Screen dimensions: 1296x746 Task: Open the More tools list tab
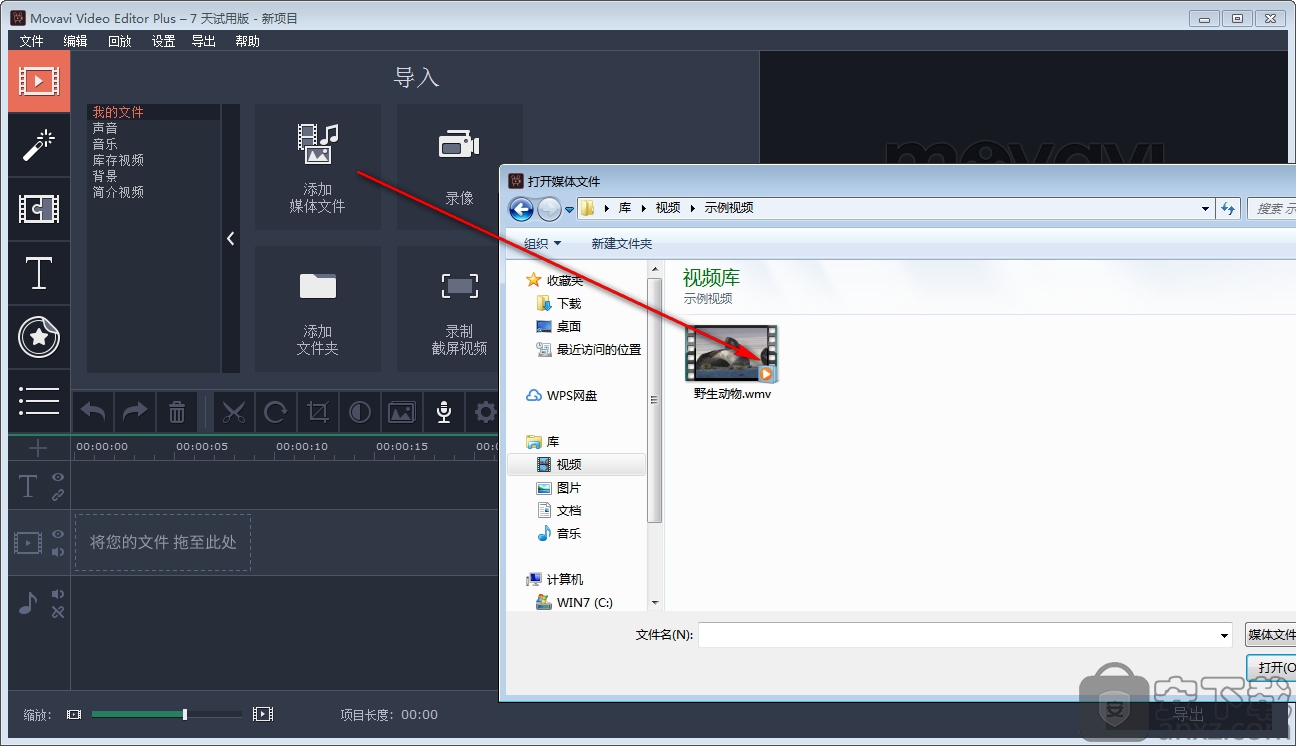coord(39,401)
